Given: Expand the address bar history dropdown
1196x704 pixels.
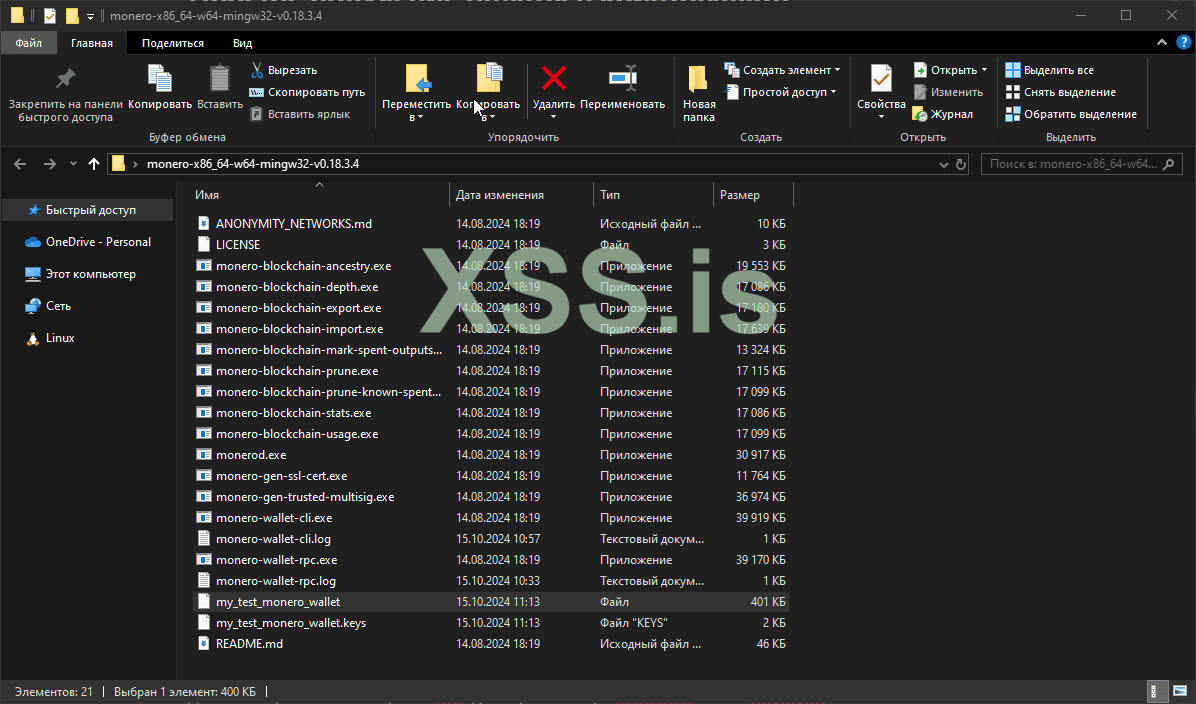Looking at the screenshot, I should click(944, 164).
